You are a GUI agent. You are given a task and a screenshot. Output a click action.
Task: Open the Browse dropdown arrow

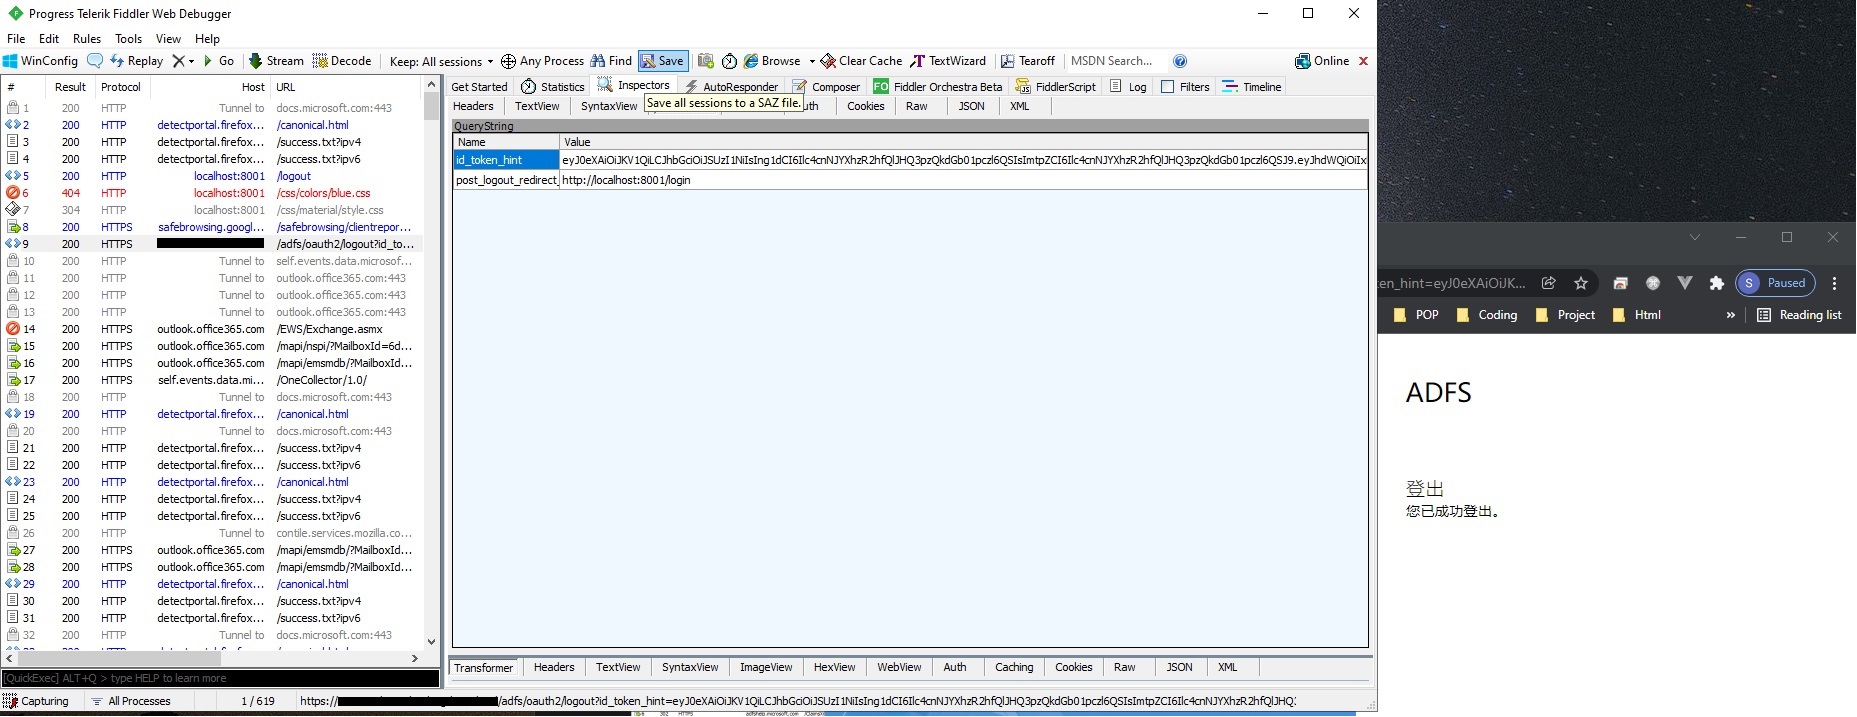click(x=811, y=61)
